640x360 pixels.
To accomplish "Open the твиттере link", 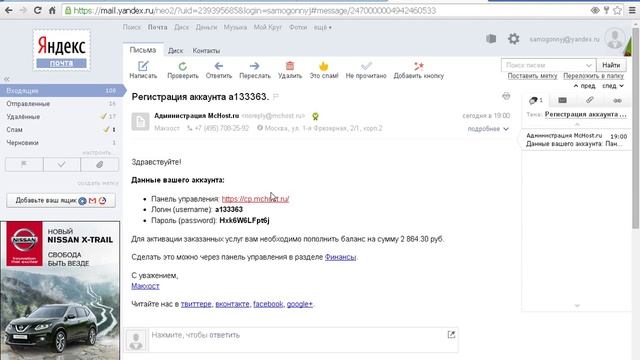I will pos(196,304).
